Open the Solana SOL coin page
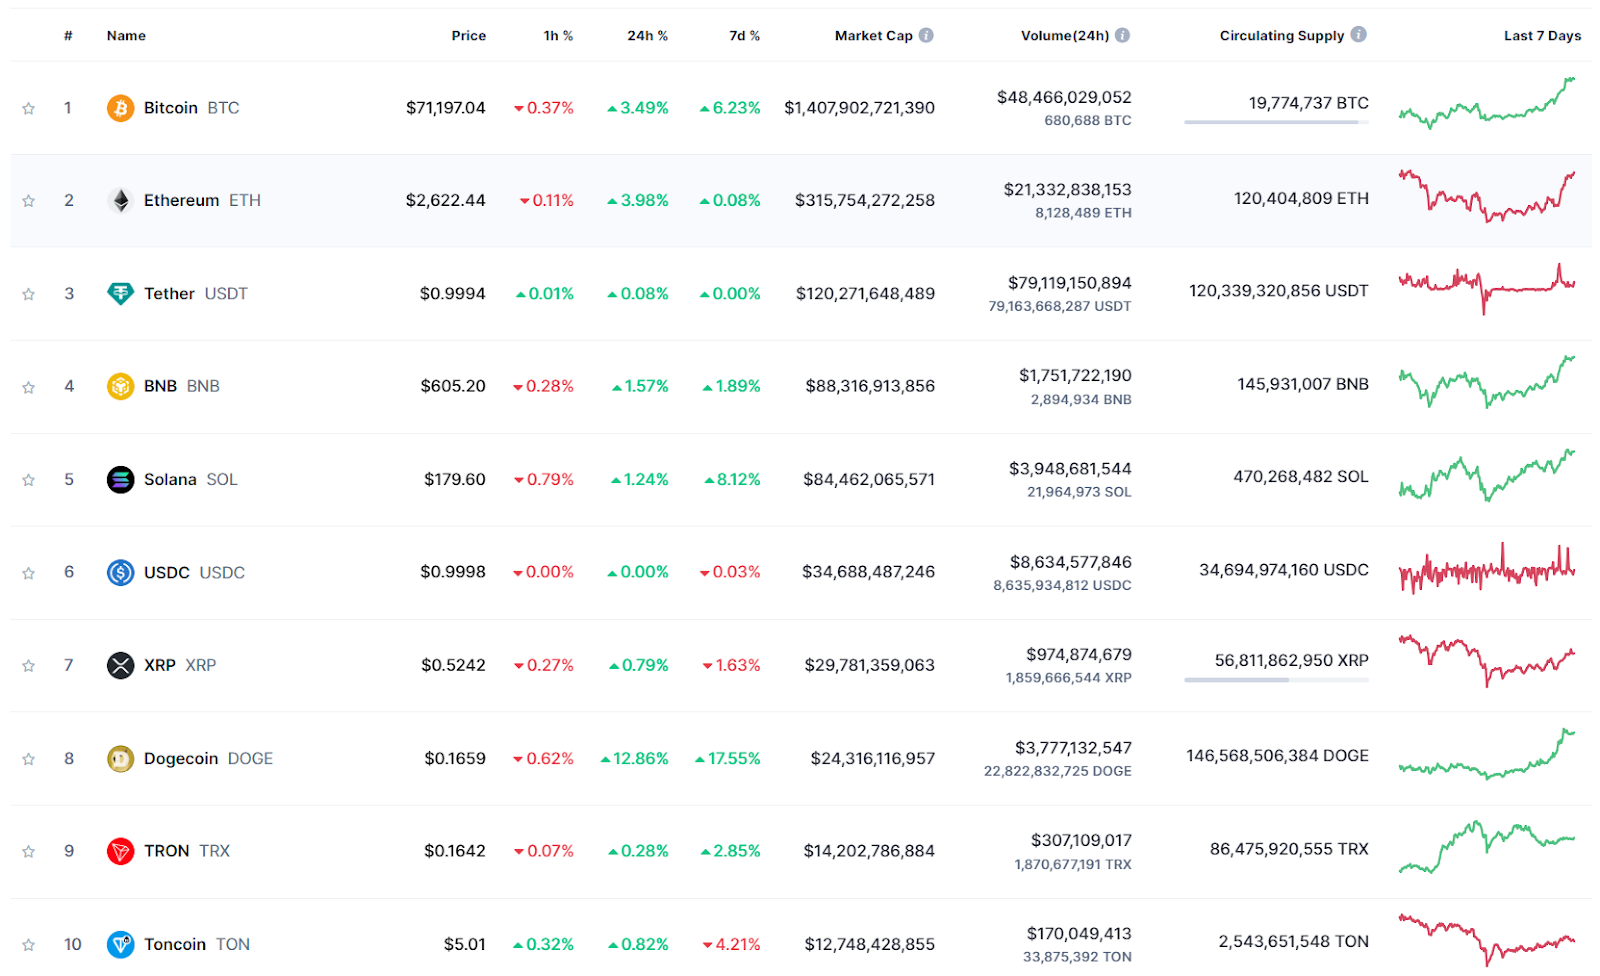 190,480
